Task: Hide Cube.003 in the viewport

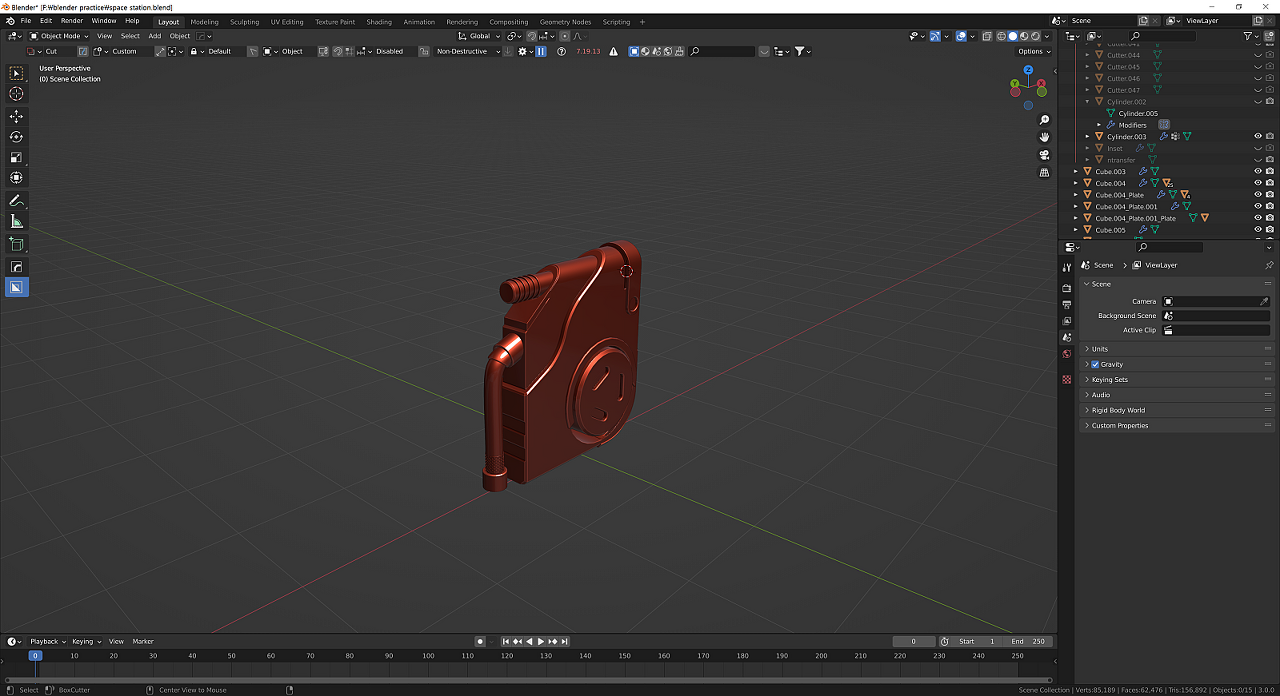Action: pos(1258,171)
